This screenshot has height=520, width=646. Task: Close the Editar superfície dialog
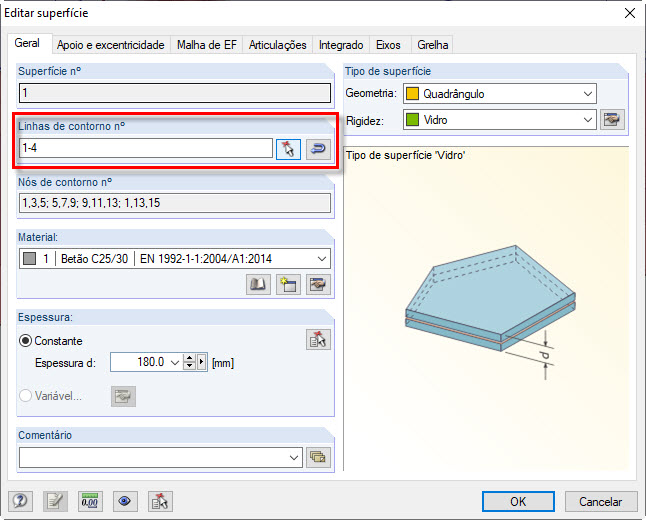pyautogui.click(x=630, y=13)
